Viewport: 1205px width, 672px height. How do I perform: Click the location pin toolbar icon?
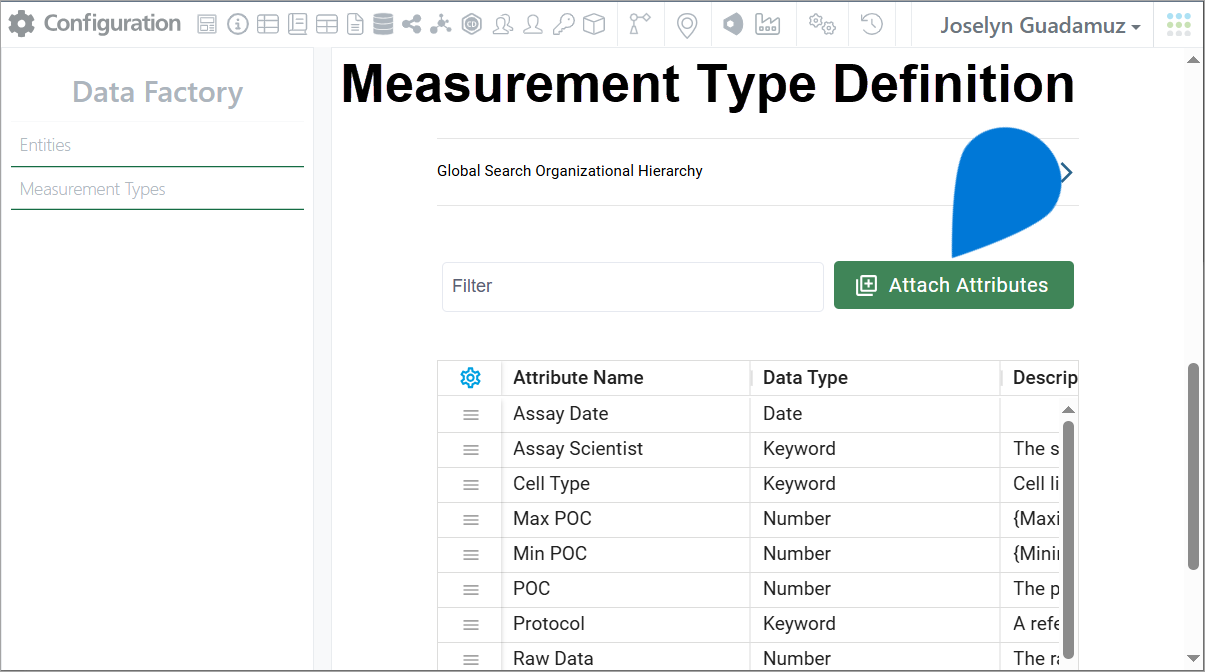[687, 25]
